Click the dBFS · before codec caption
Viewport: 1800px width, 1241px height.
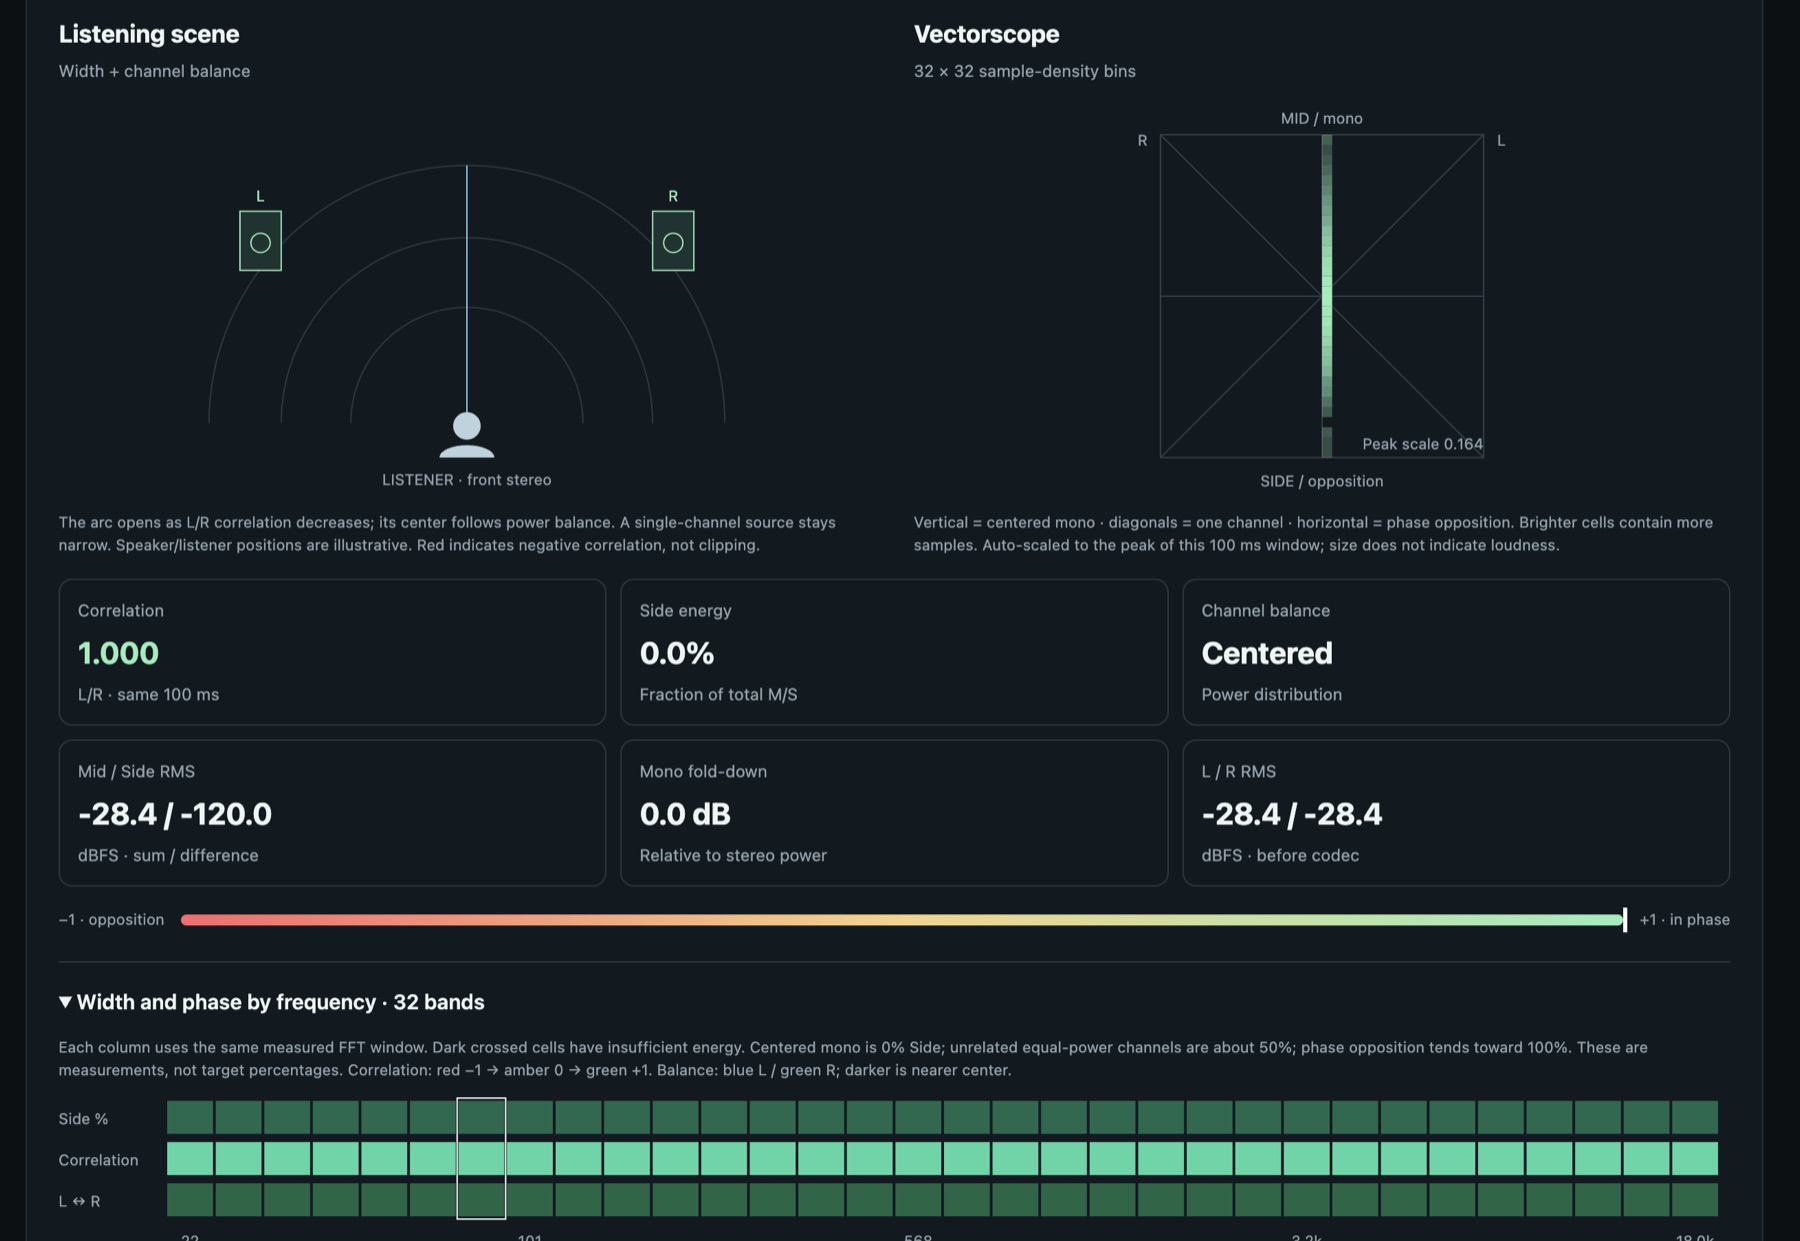click(x=1280, y=855)
